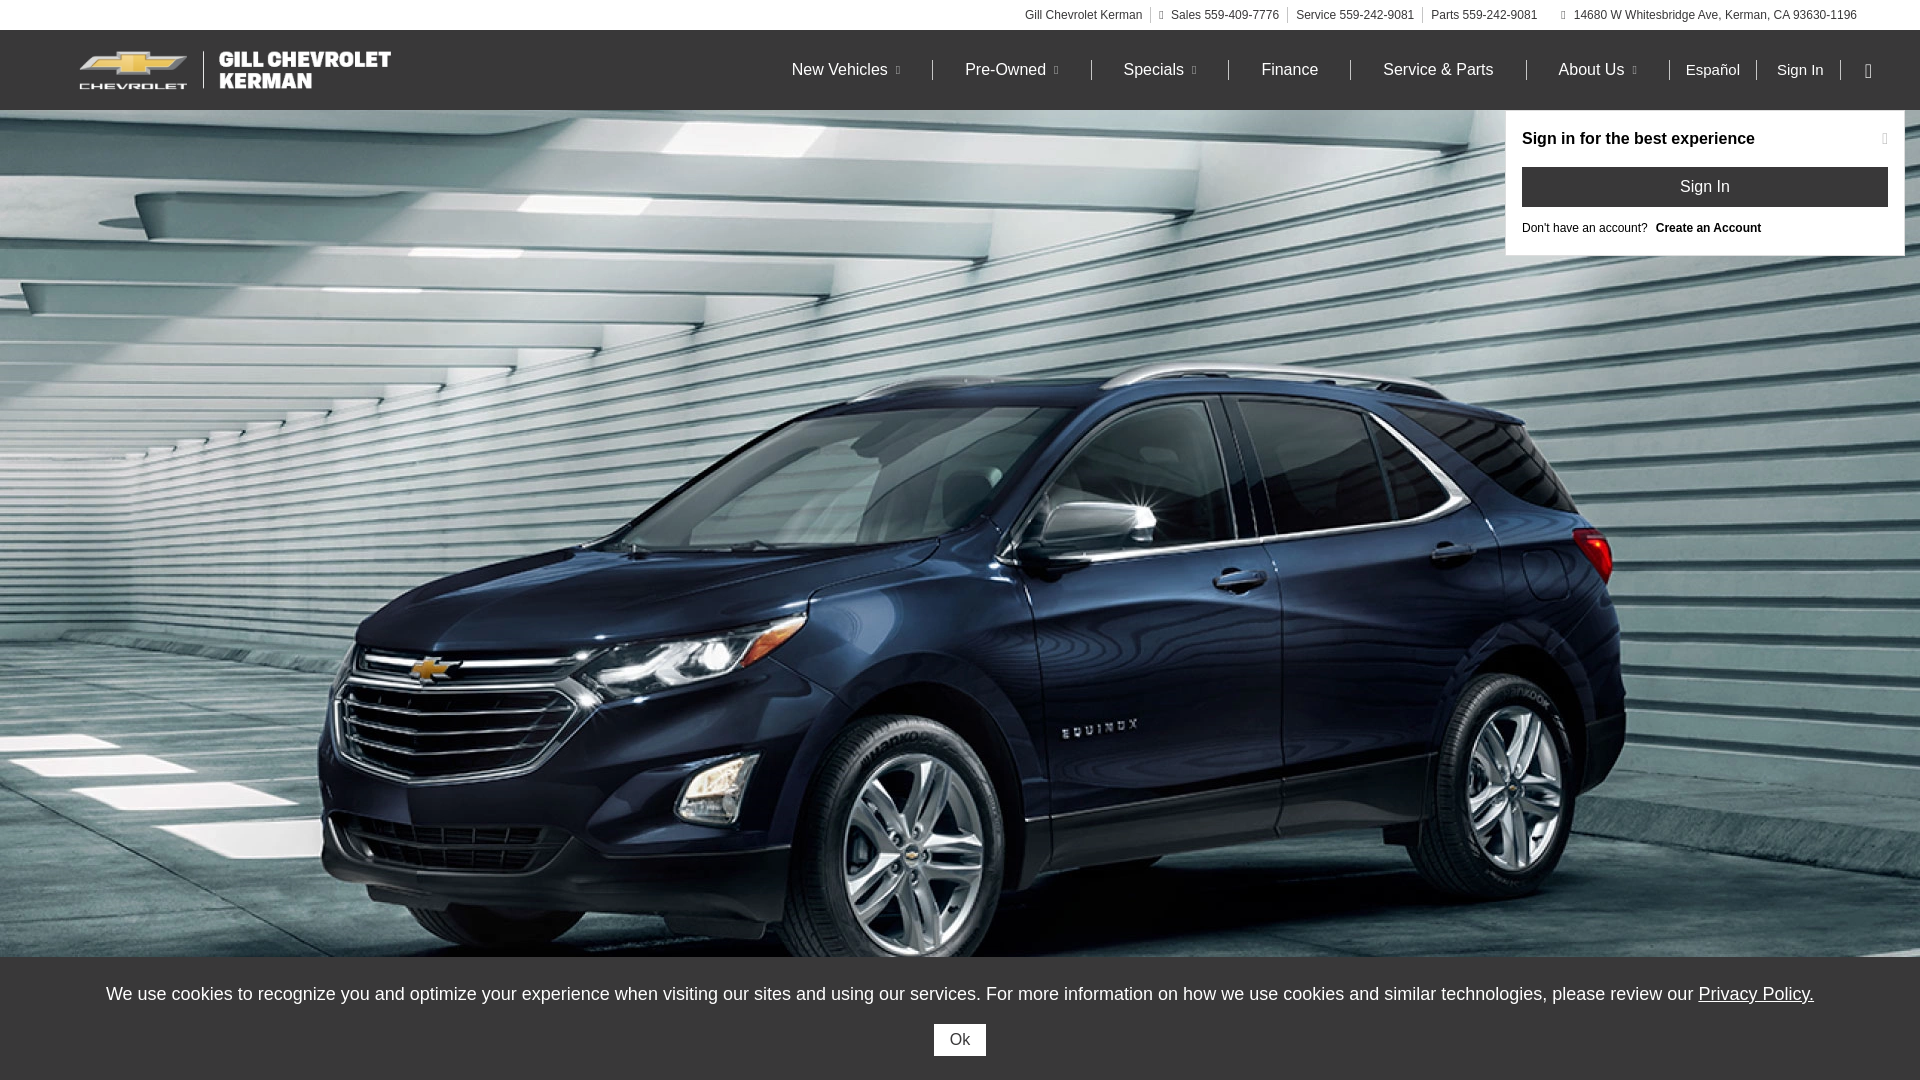
Task: Go to the Finance page
Action: (1289, 70)
